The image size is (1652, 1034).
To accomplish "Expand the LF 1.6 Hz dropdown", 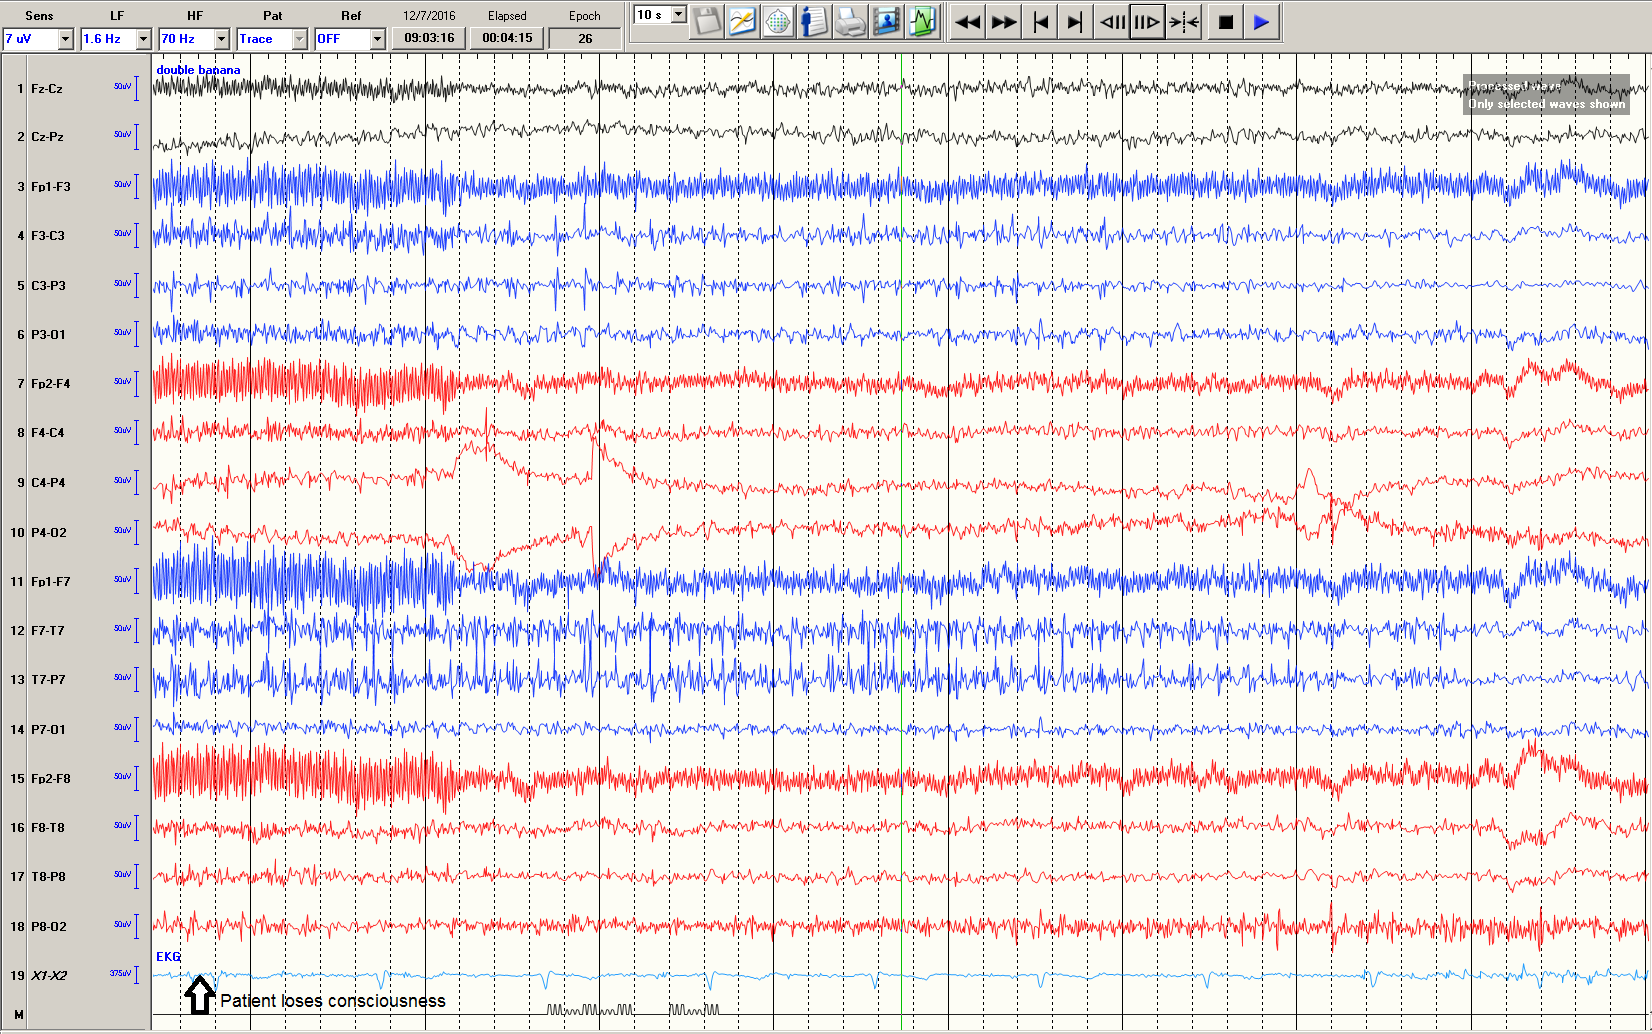I will (x=143, y=39).
